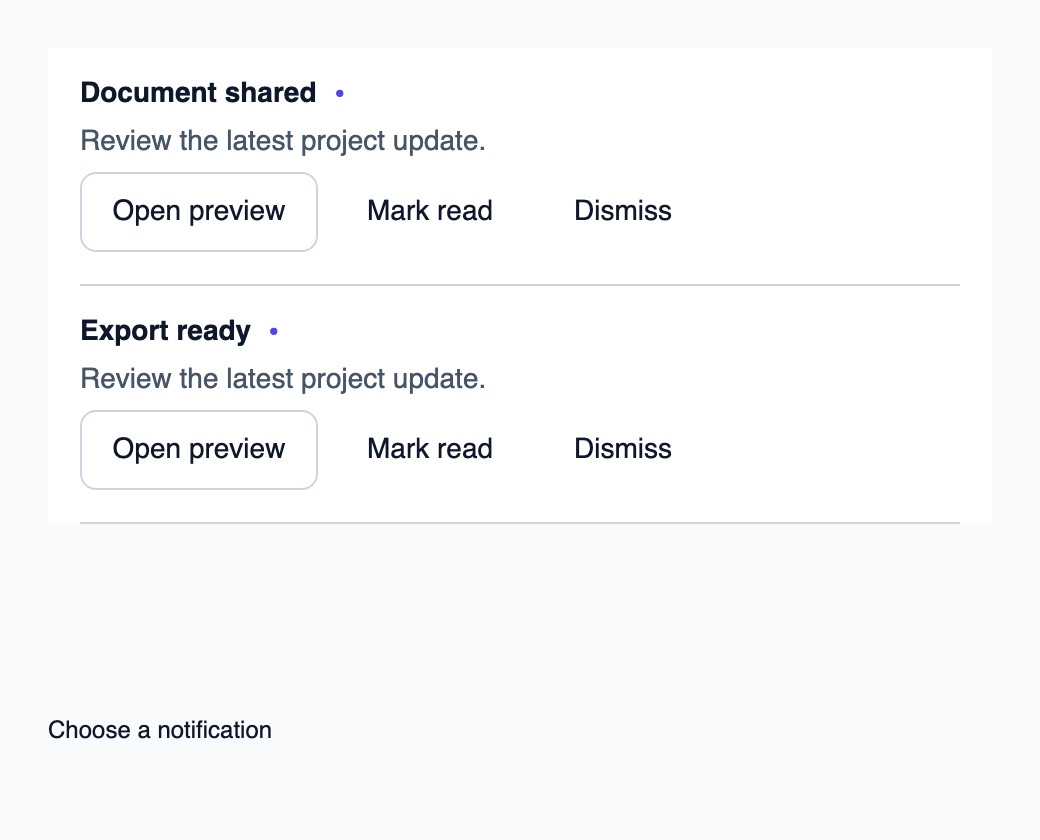This screenshot has width=1040, height=840.
Task: Open preview for Export ready notification
Action: coord(199,450)
